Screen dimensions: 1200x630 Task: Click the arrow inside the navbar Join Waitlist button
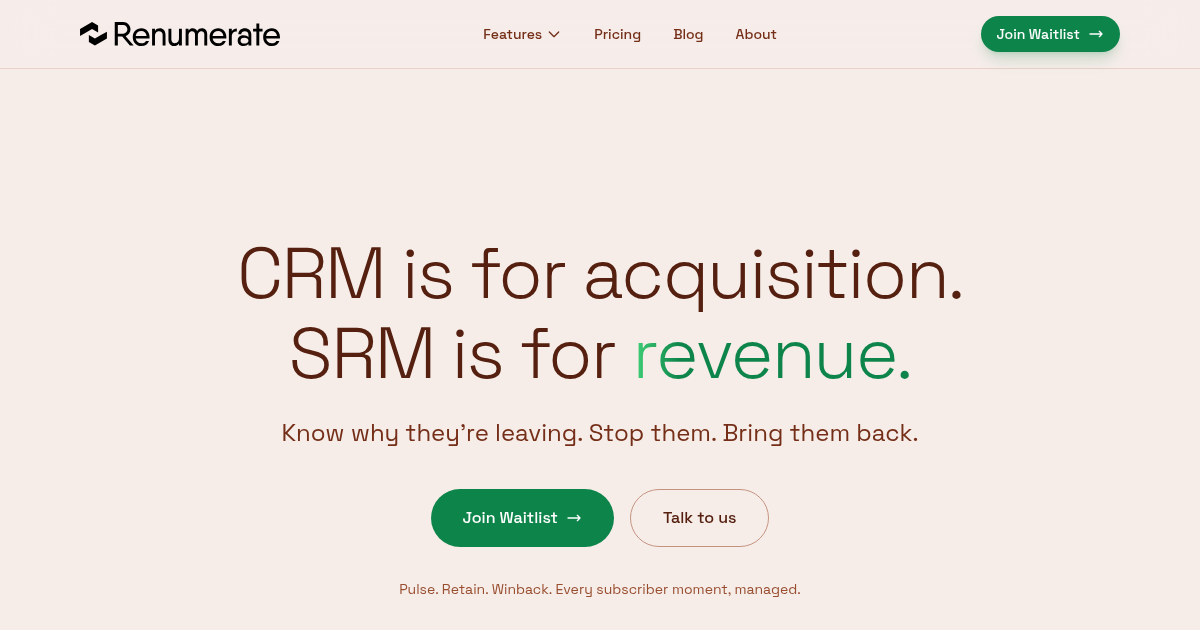tap(1096, 34)
